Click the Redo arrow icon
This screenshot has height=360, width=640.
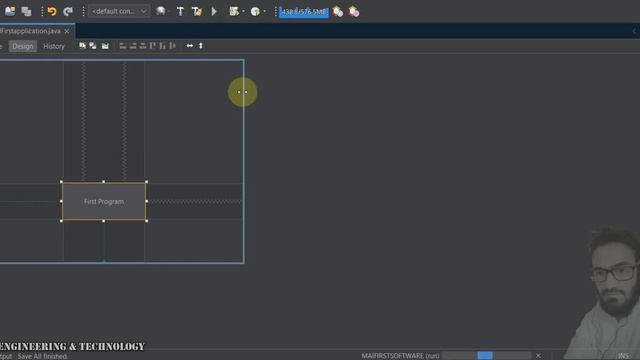(x=68, y=11)
